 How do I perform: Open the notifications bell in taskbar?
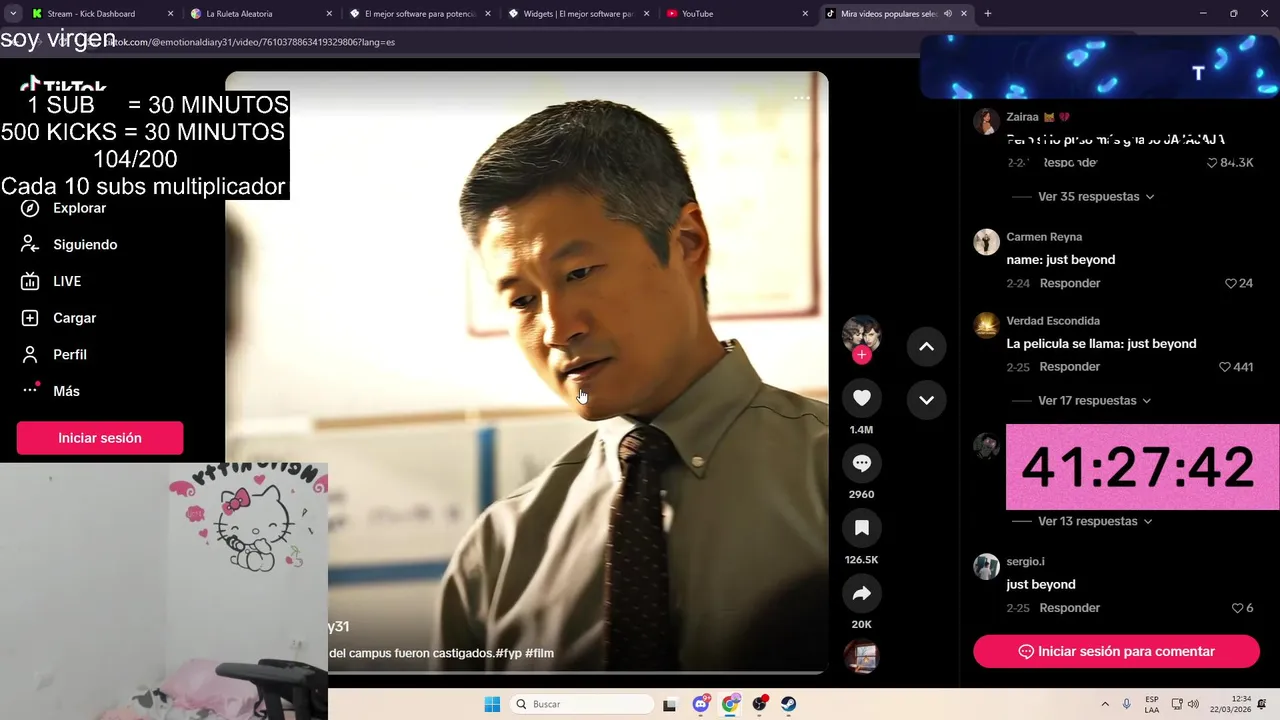pyautogui.click(x=1263, y=704)
